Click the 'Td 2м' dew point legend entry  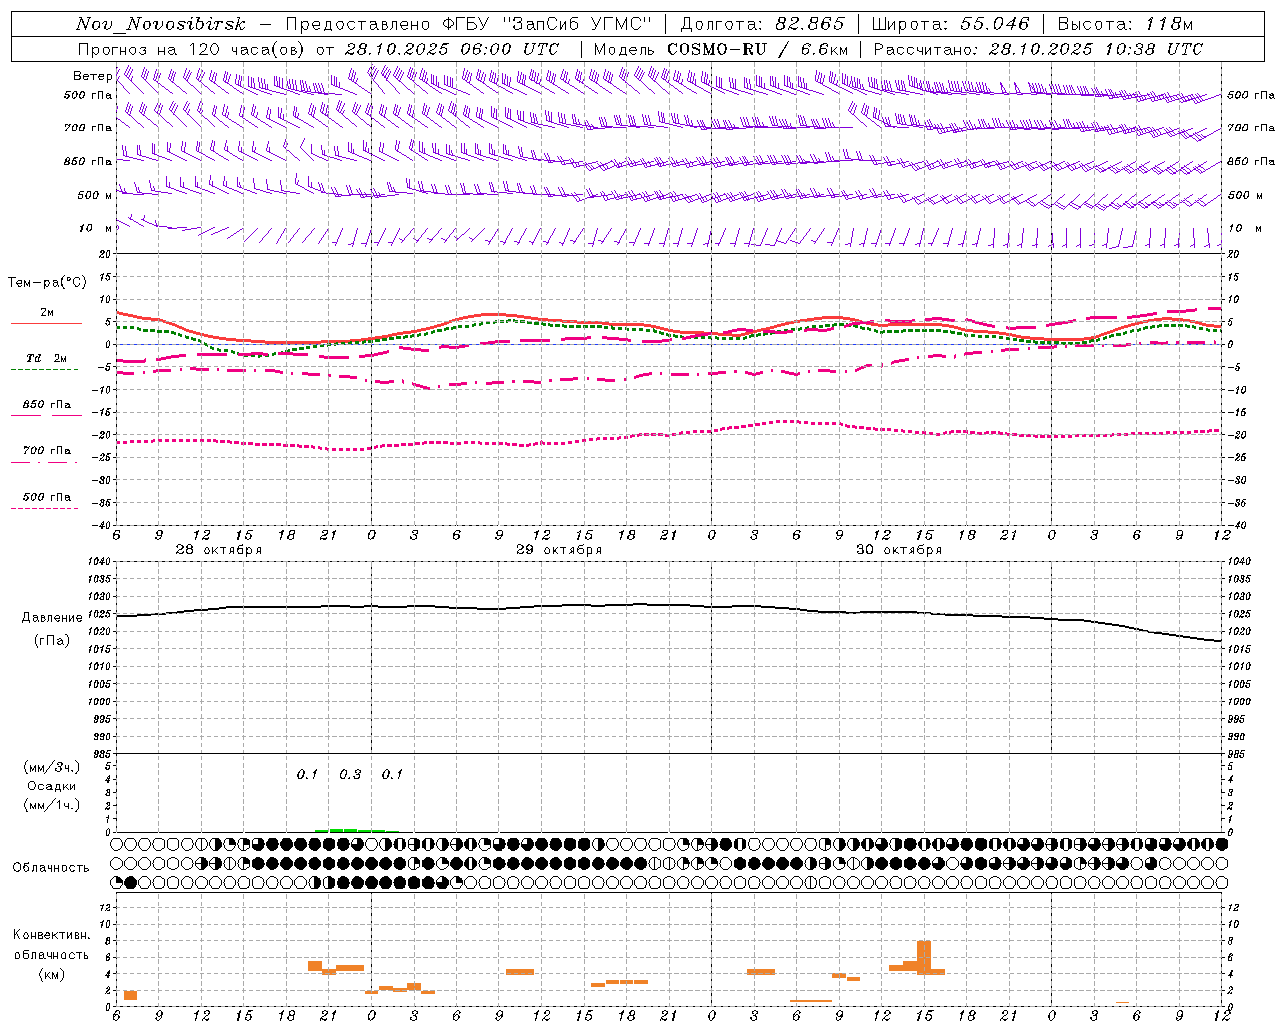[x=47, y=358]
